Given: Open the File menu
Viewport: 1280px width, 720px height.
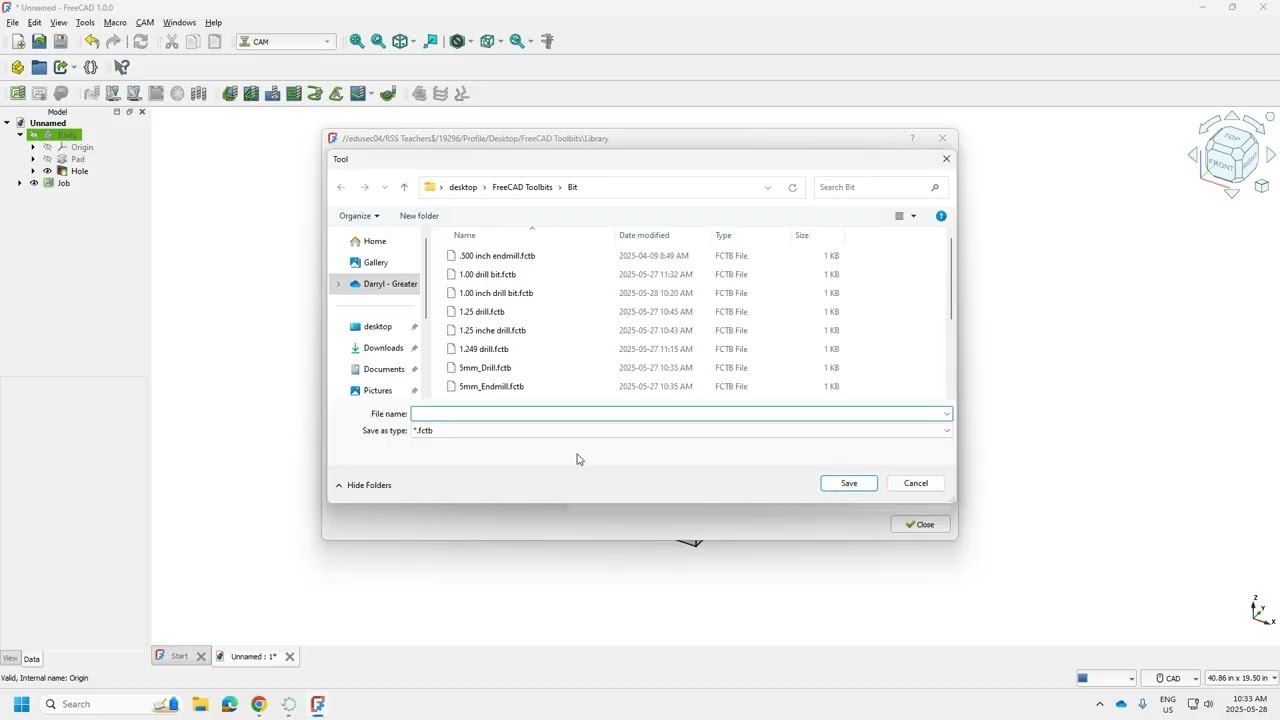Looking at the screenshot, I should (13, 22).
